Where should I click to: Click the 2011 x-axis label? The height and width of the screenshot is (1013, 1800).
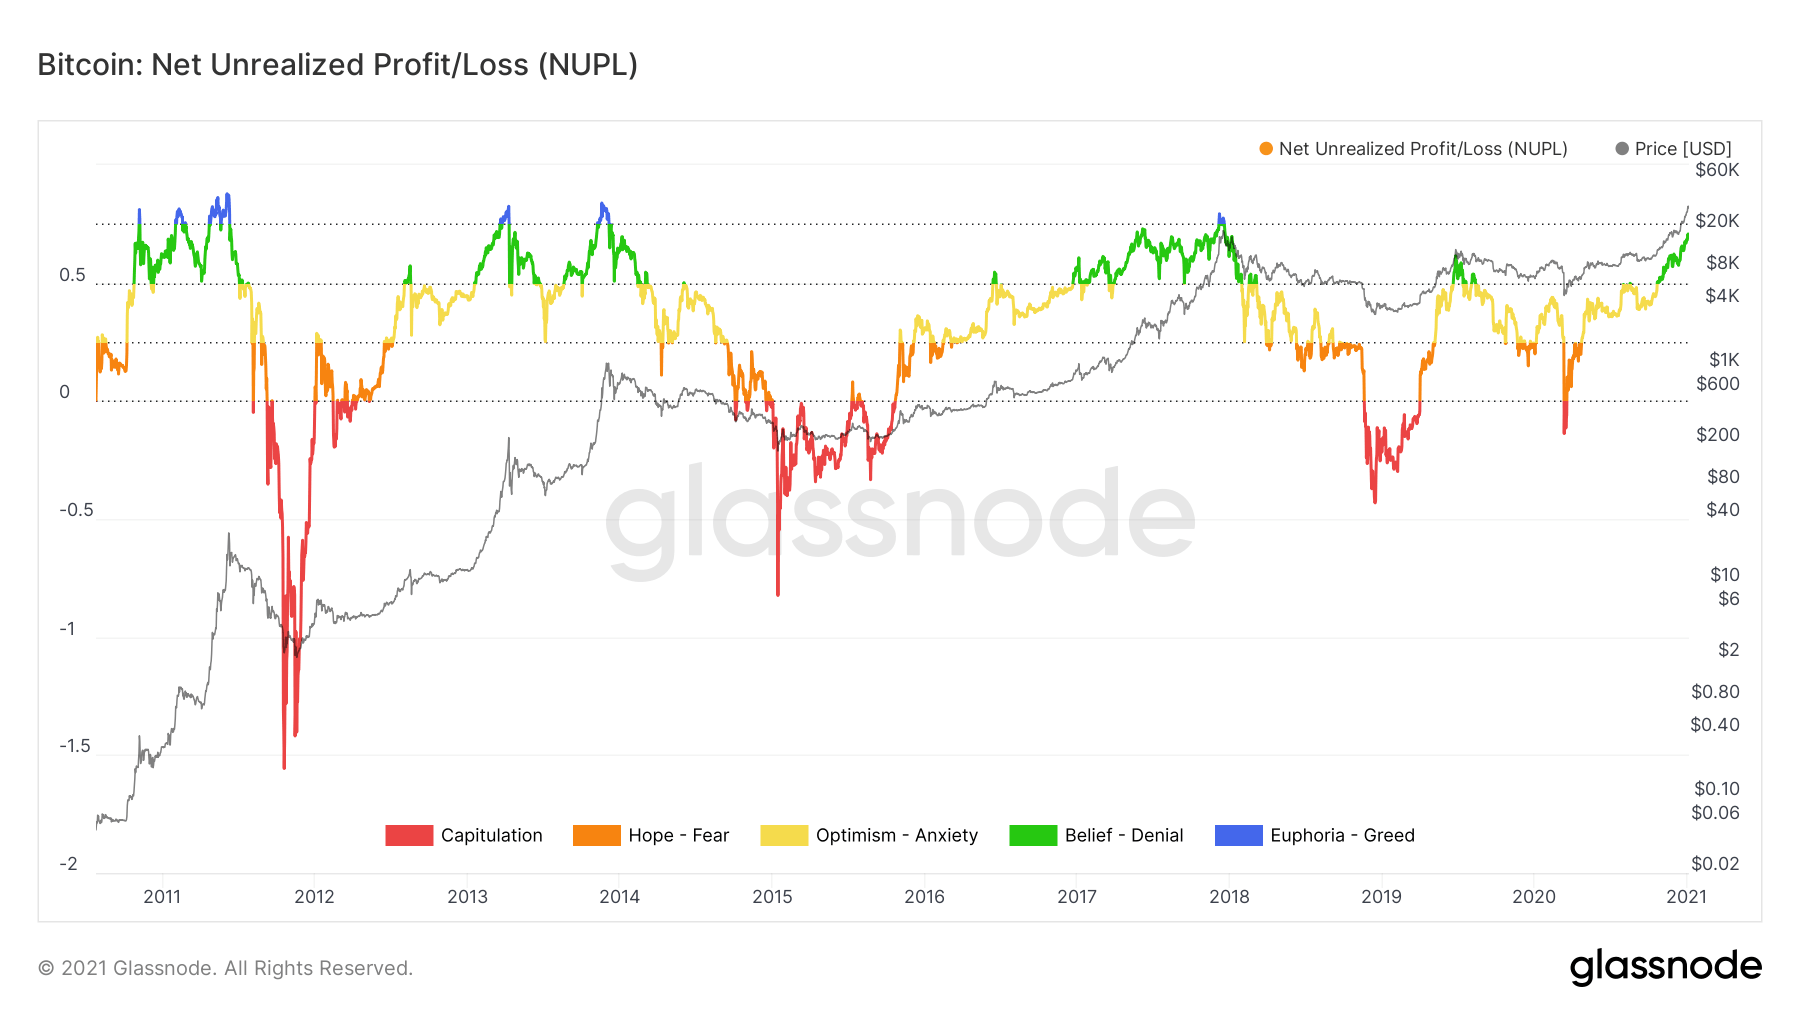(162, 896)
